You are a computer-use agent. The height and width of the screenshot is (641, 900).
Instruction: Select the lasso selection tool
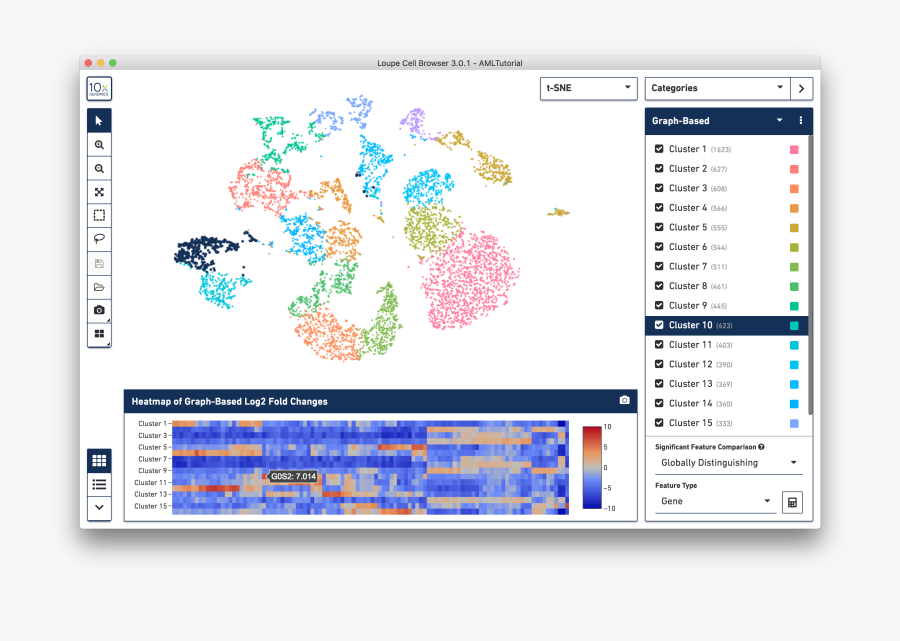coord(99,239)
